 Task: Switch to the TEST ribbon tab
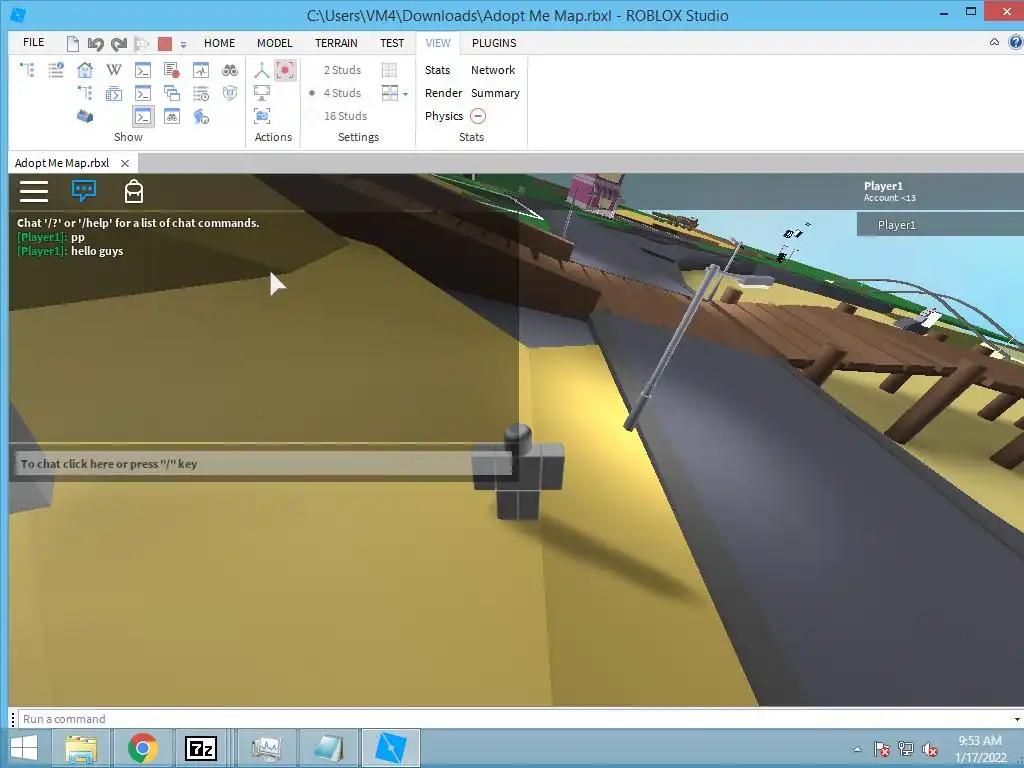(392, 43)
